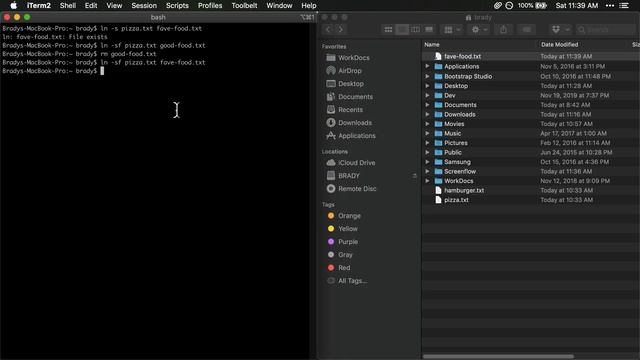
Task: Click the three-dots menu bar icon
Action: coord(610,6)
